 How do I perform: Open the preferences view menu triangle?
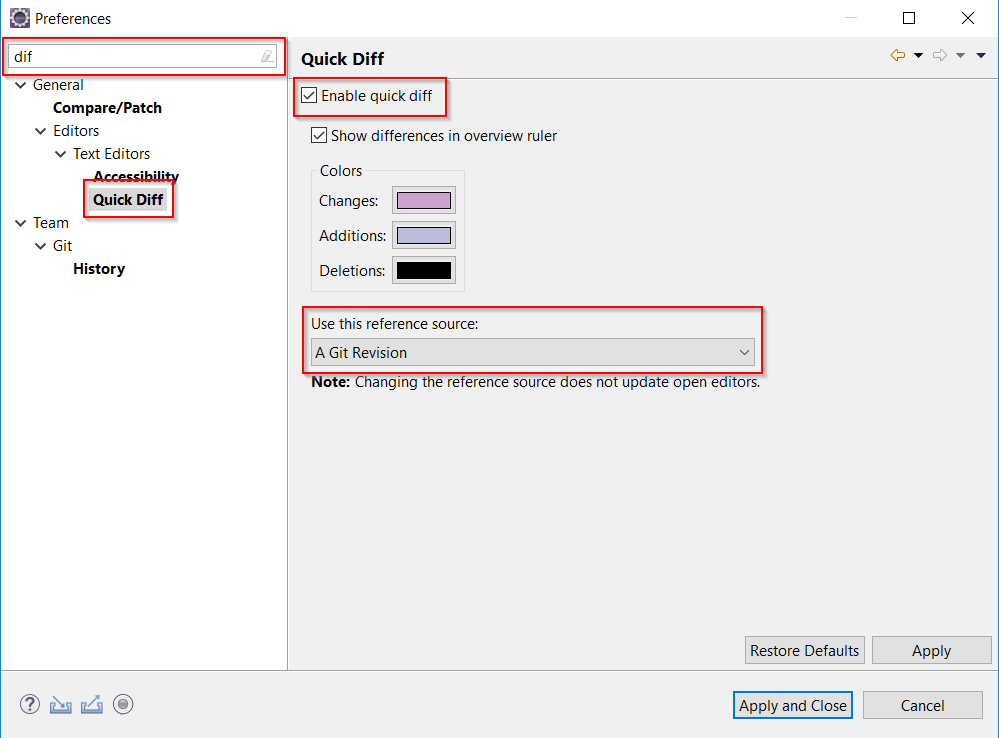tap(980, 56)
